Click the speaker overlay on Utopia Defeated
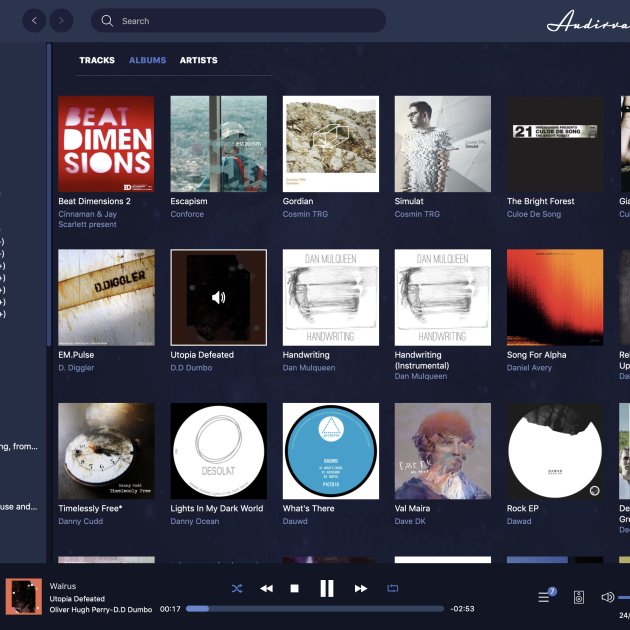The height and width of the screenshot is (630, 630). coord(218,297)
